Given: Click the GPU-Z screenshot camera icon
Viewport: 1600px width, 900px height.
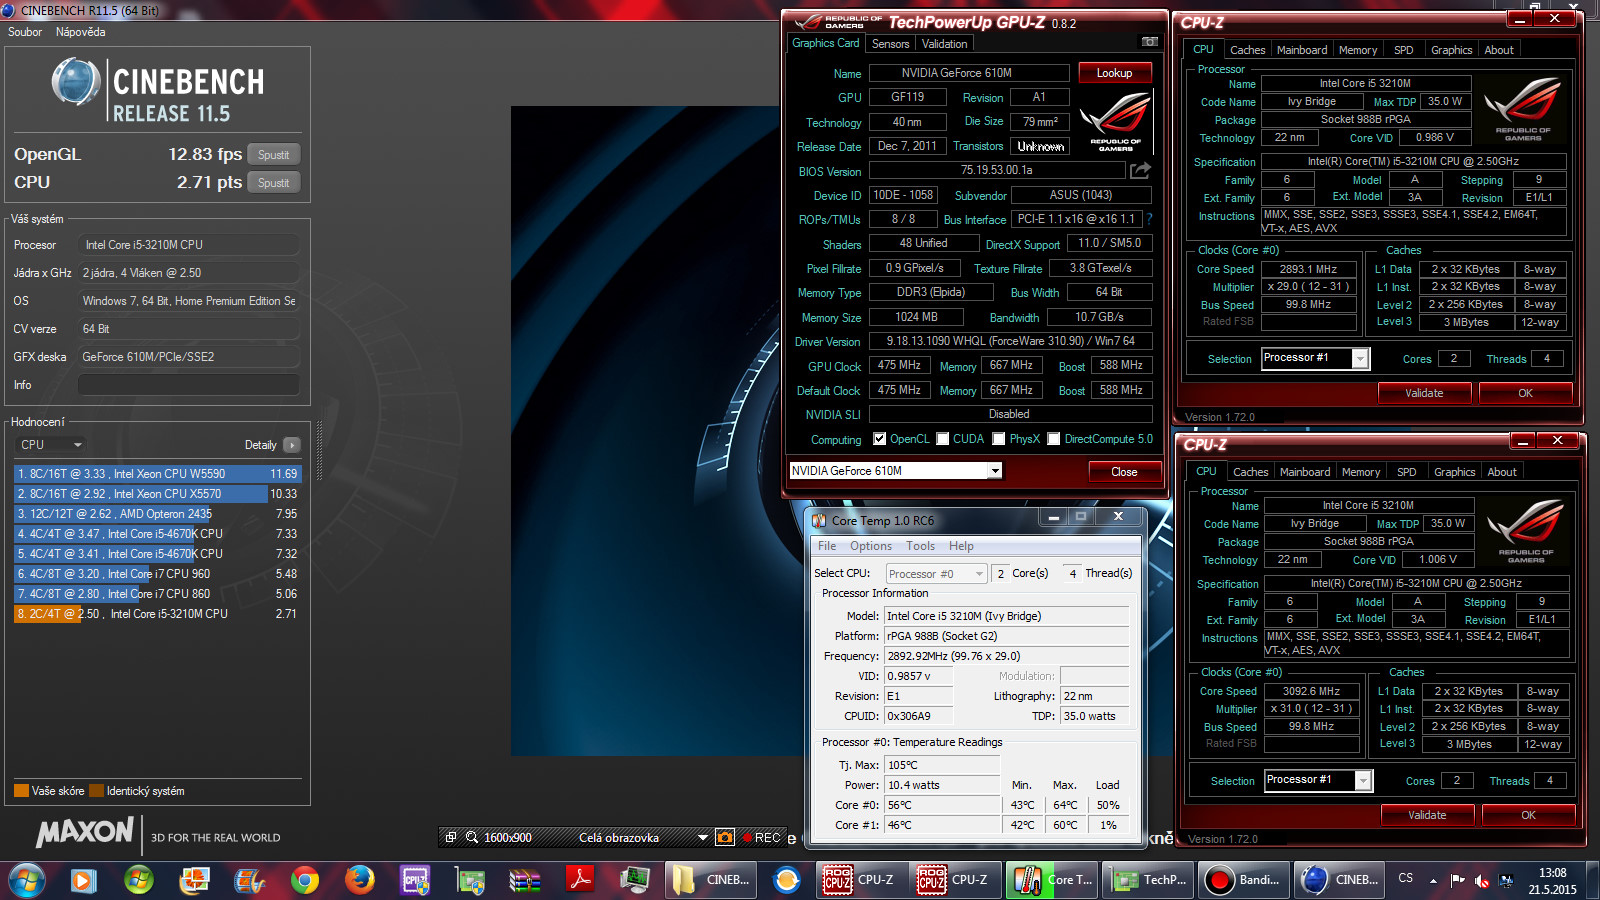Looking at the screenshot, I should 1150,42.
